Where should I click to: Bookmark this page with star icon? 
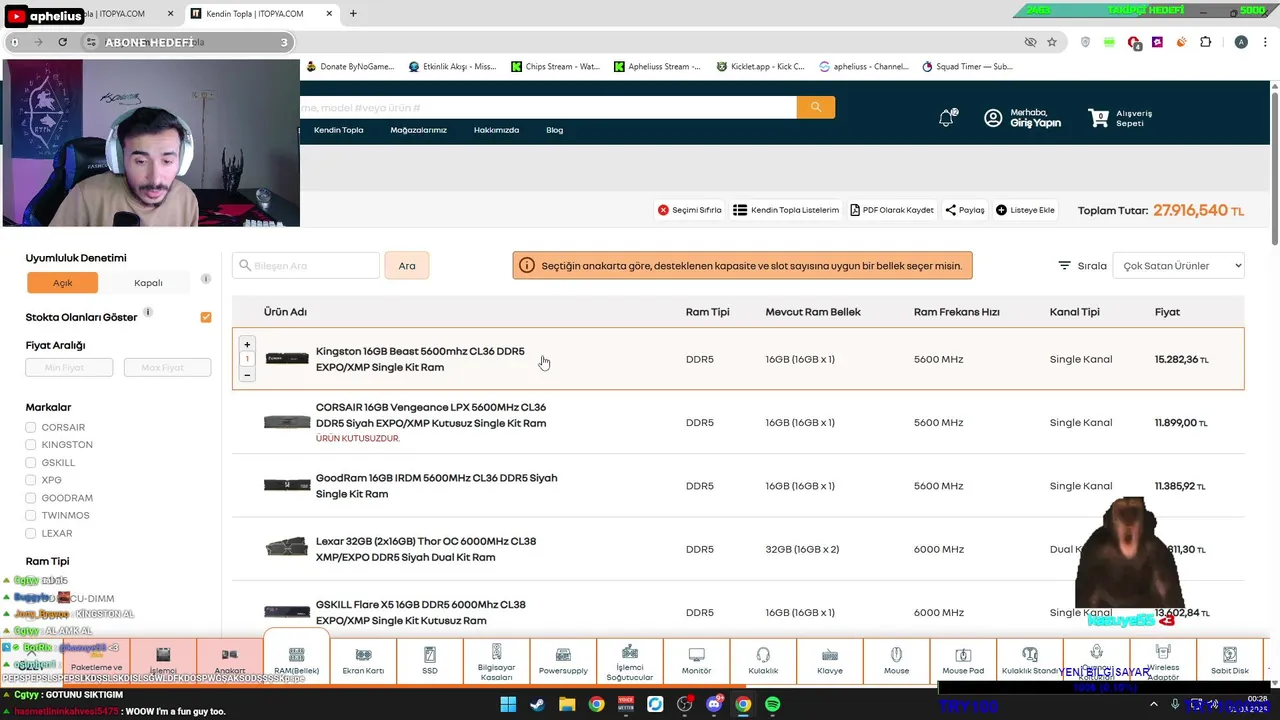(x=1052, y=43)
